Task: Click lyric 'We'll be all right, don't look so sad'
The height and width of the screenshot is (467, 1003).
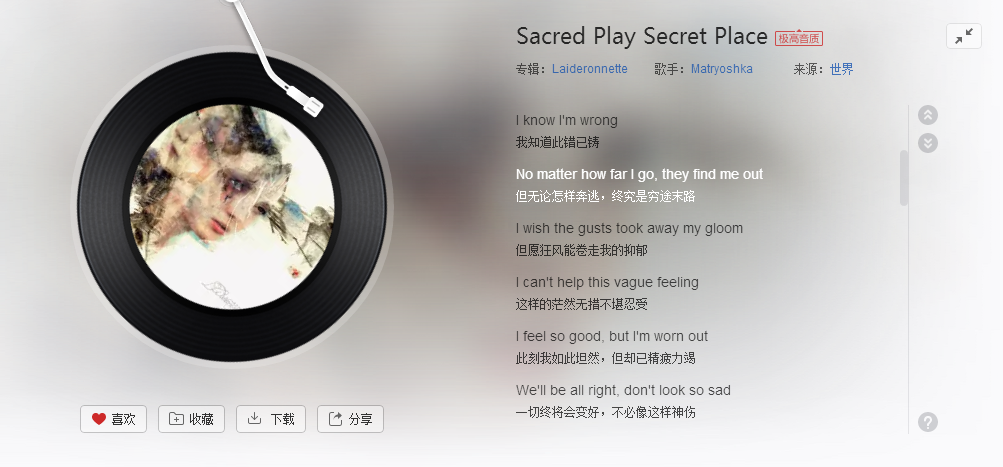Action: pos(623,390)
